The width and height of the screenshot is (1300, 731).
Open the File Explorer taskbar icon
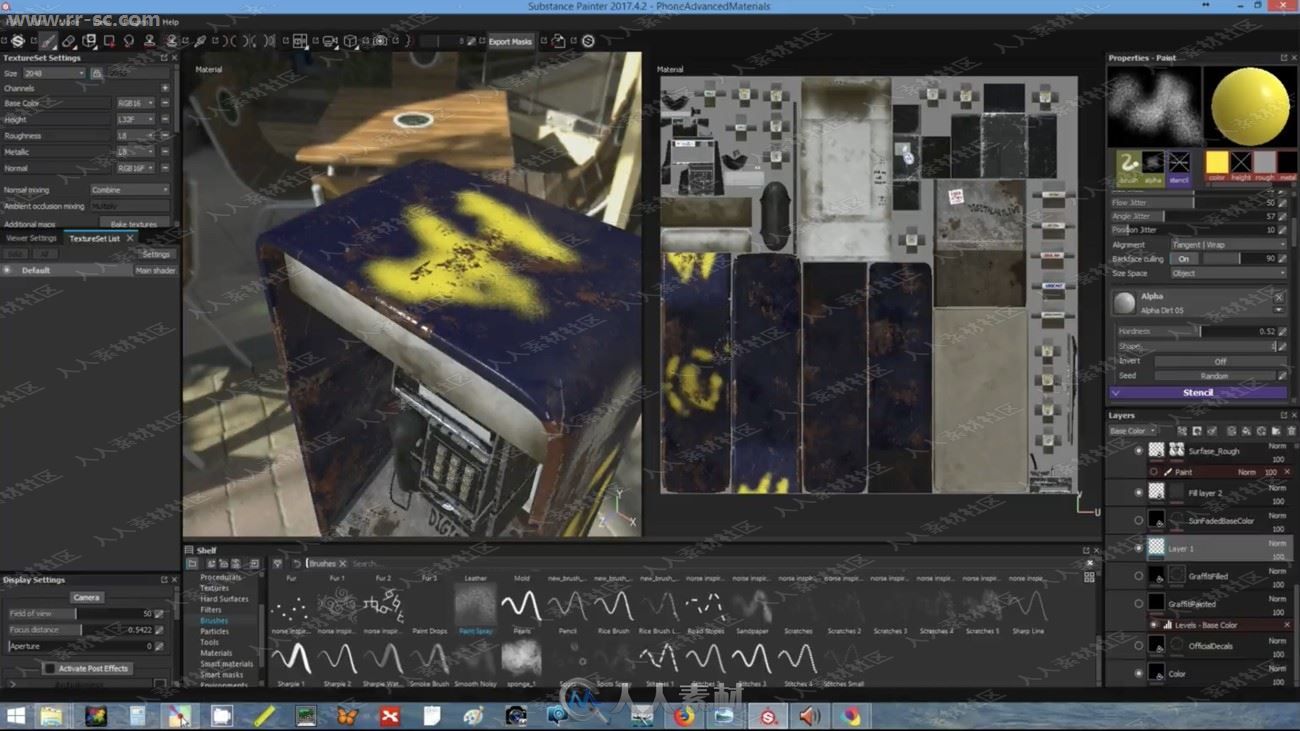(x=51, y=716)
